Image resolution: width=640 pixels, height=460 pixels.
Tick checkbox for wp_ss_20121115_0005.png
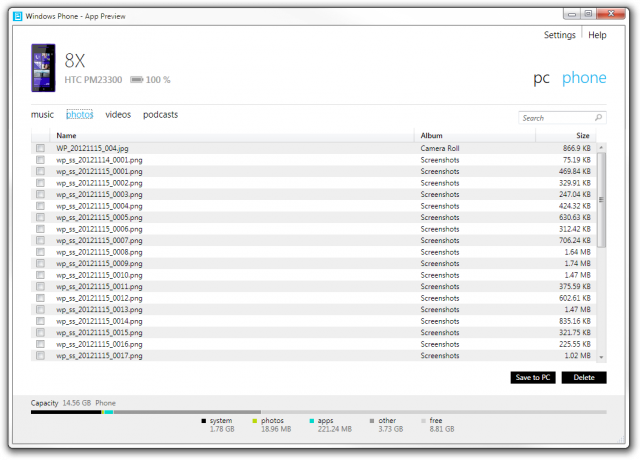tap(40, 217)
